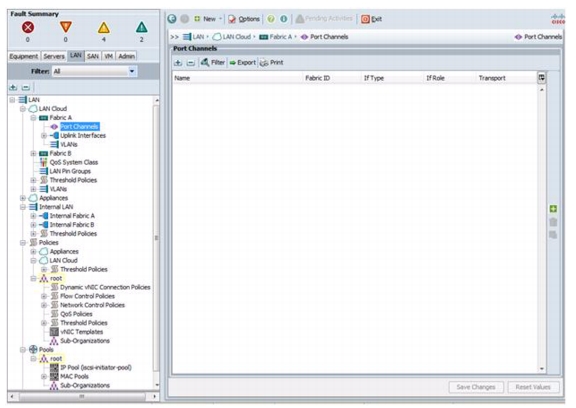Expand the Fabric B tree node

pos(33,154)
